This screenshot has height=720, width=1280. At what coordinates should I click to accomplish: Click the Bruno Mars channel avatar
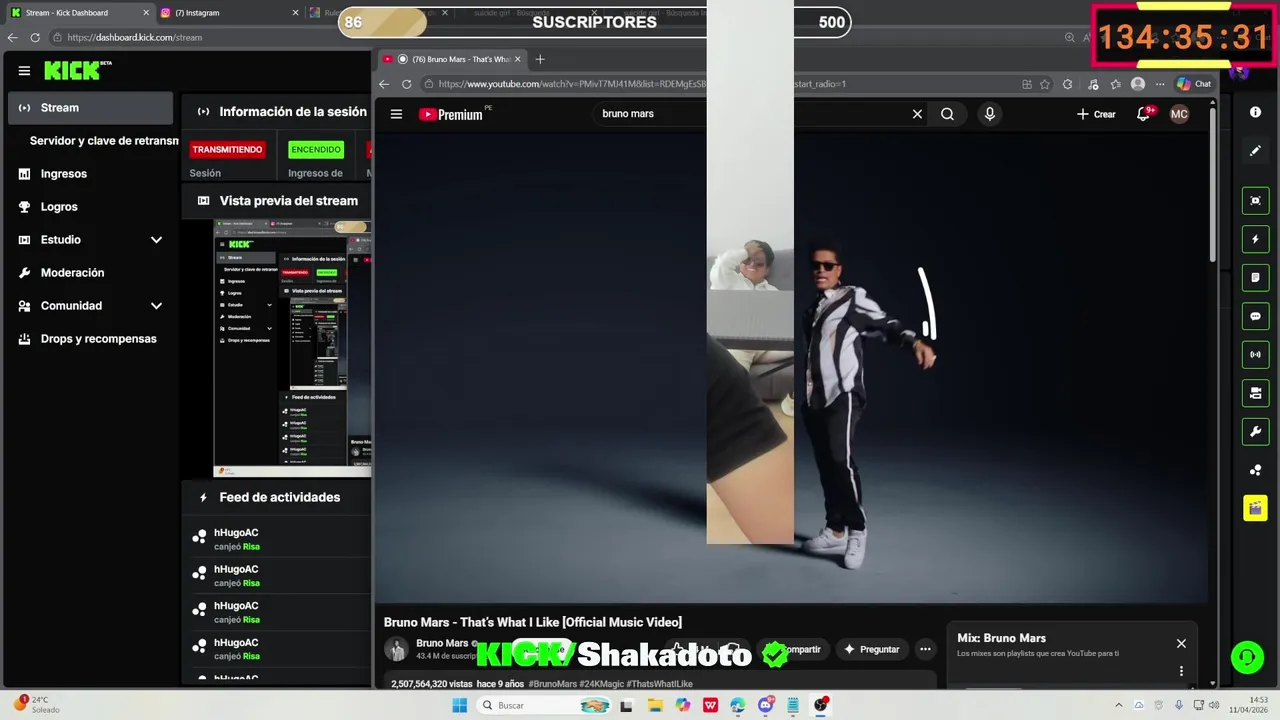(397, 649)
